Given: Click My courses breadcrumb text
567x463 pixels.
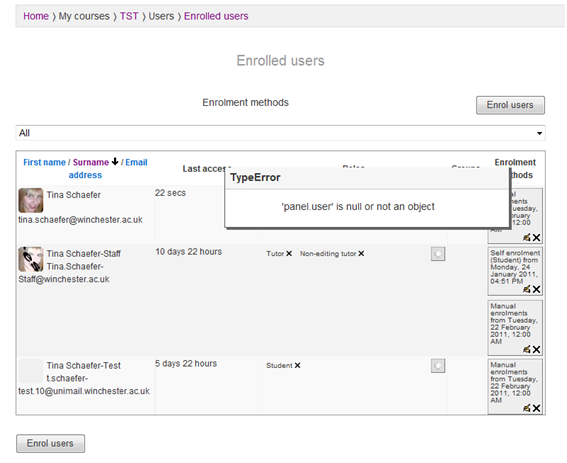Looking at the screenshot, I should (x=84, y=16).
